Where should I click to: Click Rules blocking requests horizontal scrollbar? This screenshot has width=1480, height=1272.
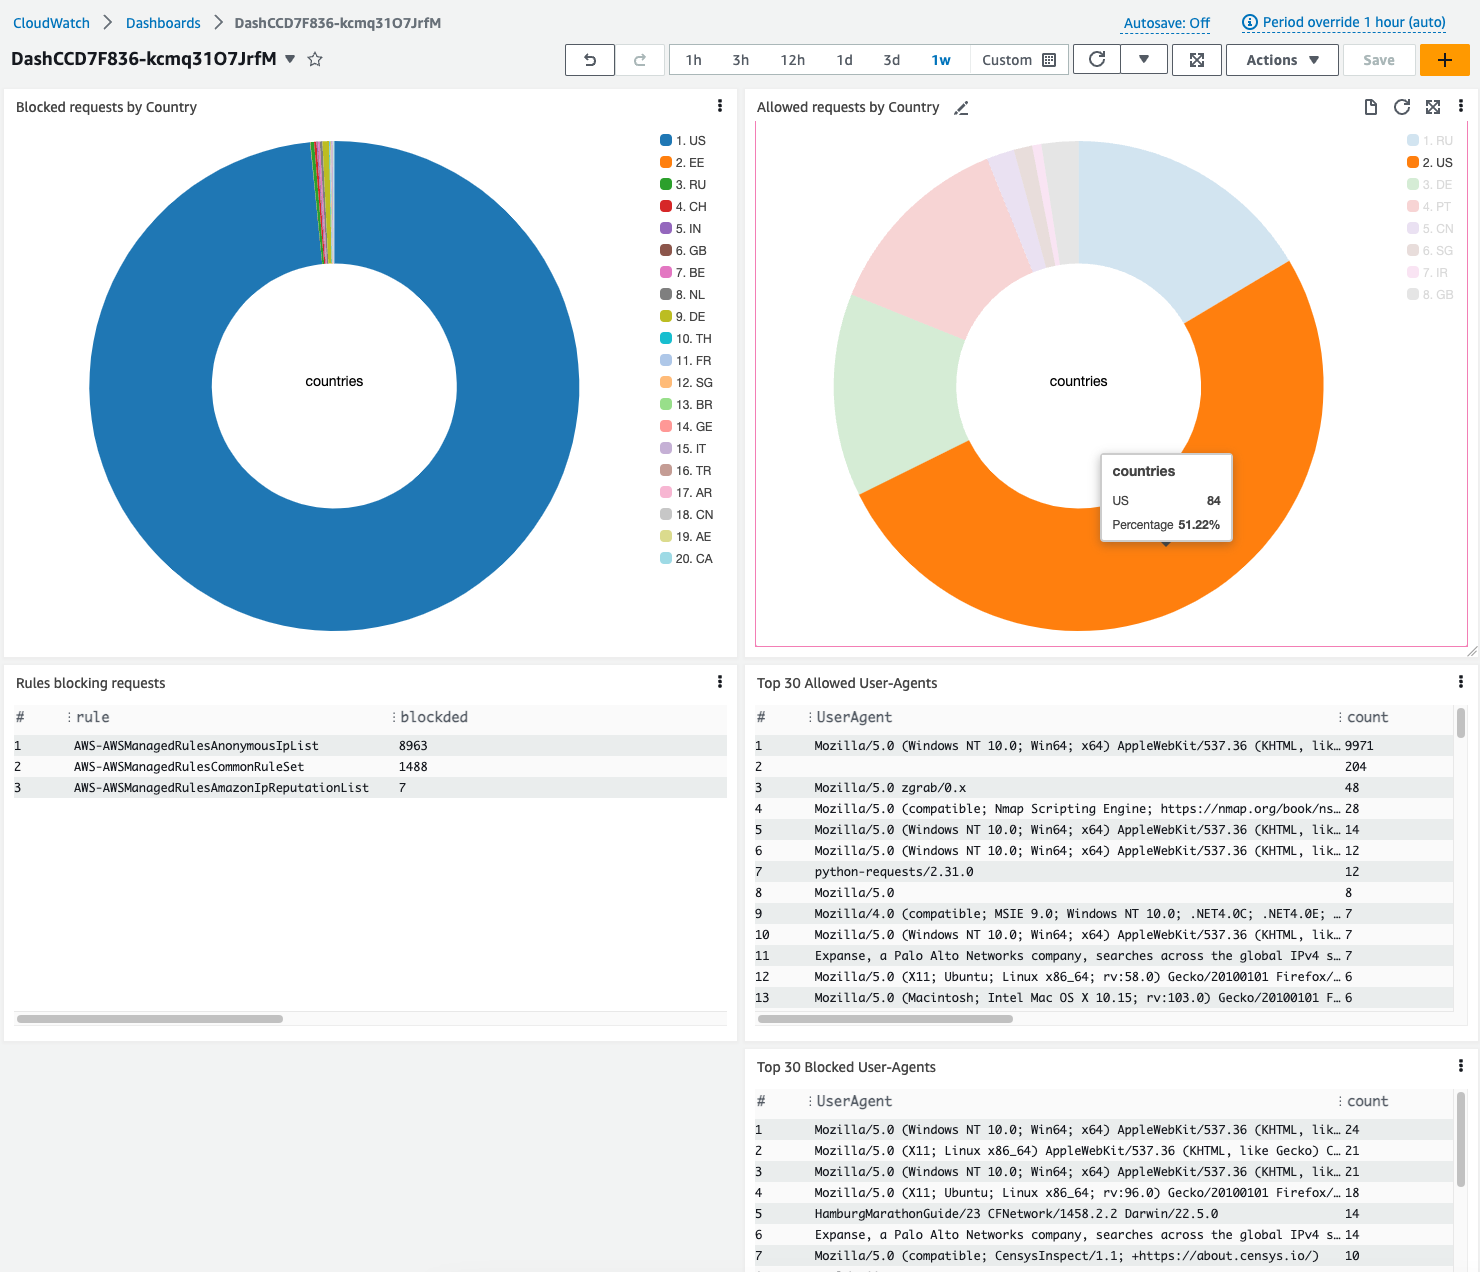(x=150, y=1019)
